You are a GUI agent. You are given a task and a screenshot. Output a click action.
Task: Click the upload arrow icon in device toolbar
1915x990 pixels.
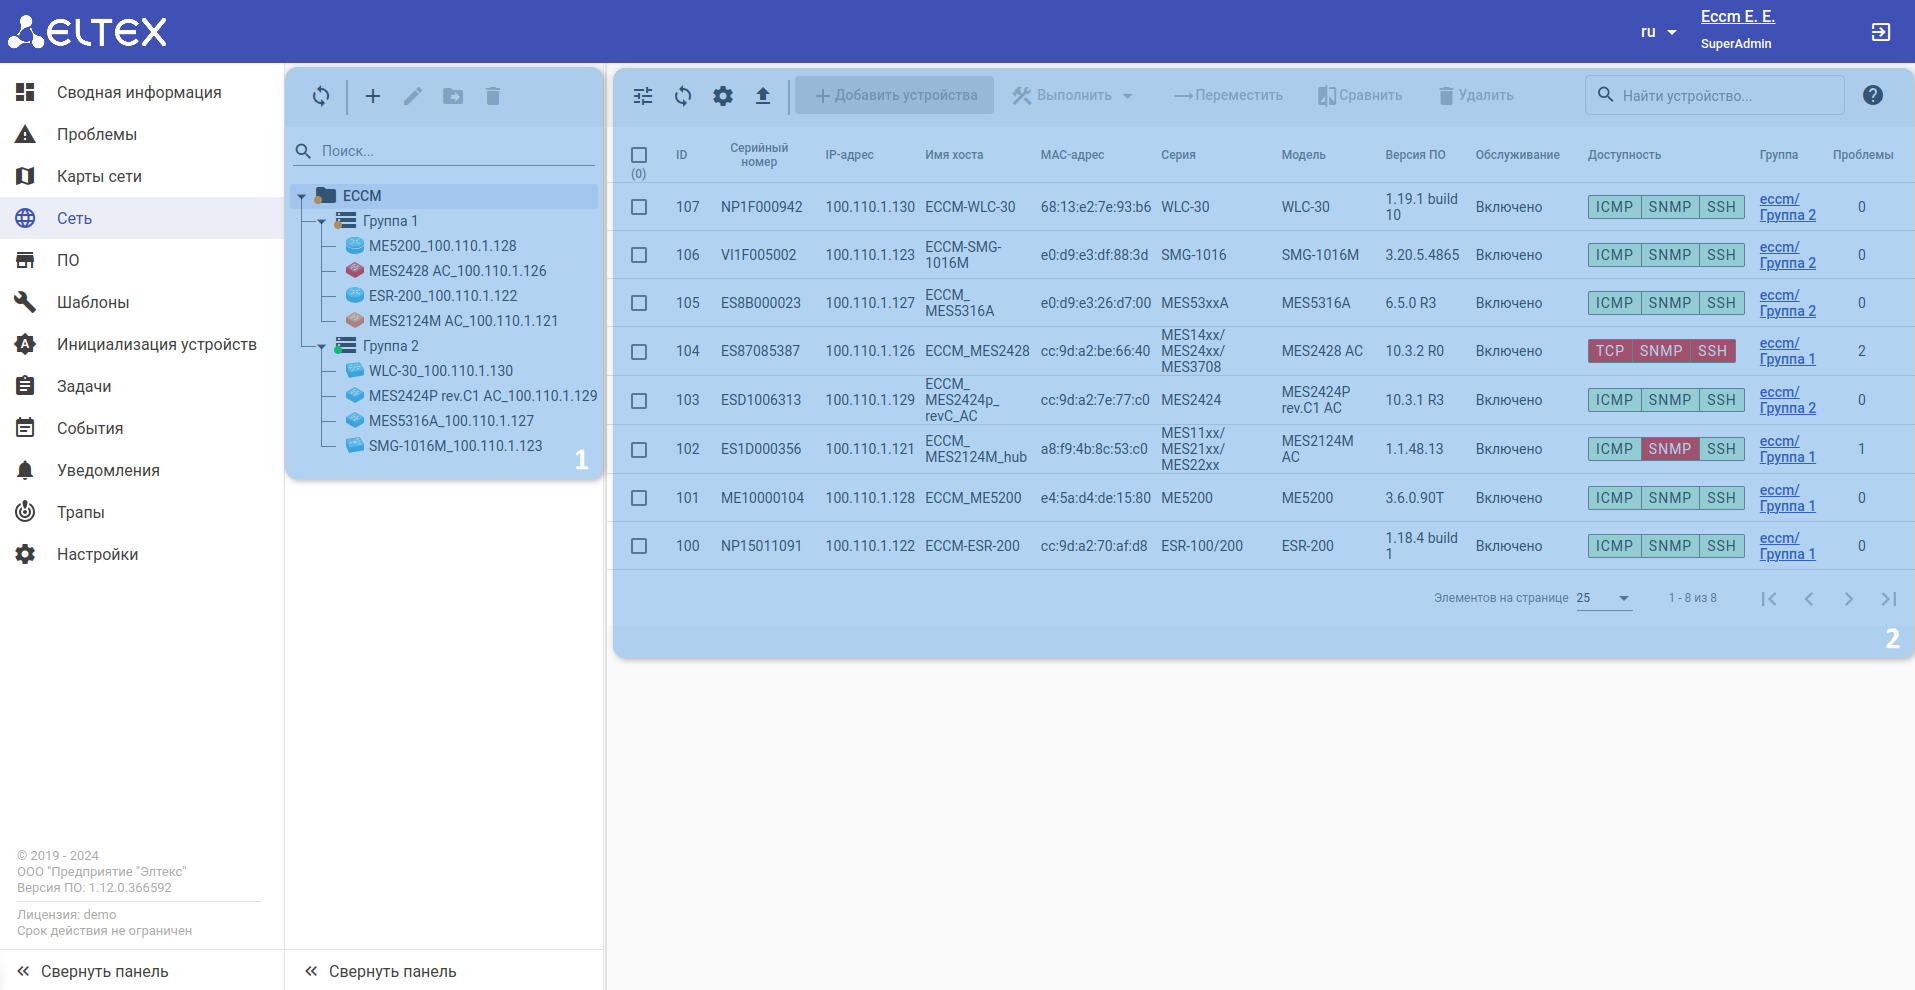763,96
